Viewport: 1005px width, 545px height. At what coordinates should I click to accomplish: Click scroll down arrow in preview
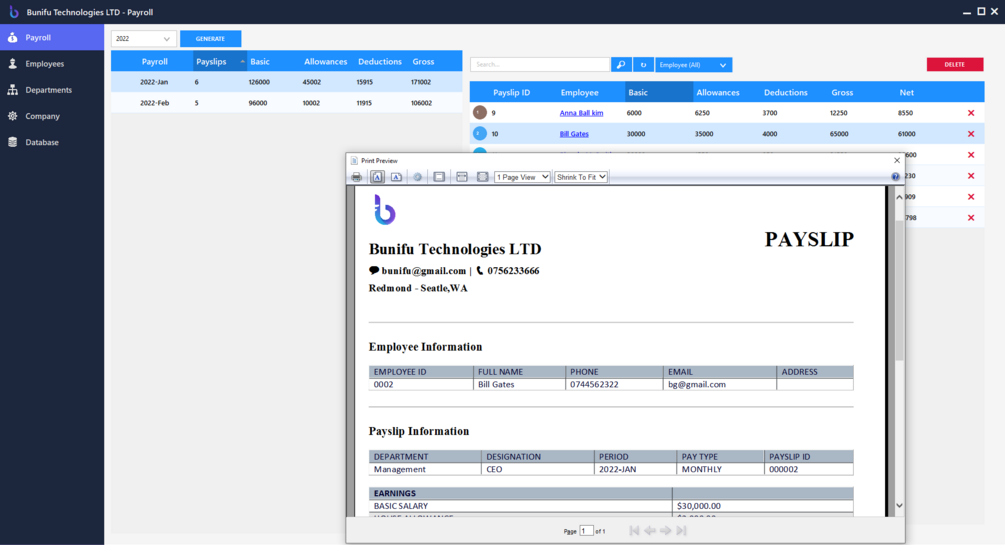click(x=899, y=506)
